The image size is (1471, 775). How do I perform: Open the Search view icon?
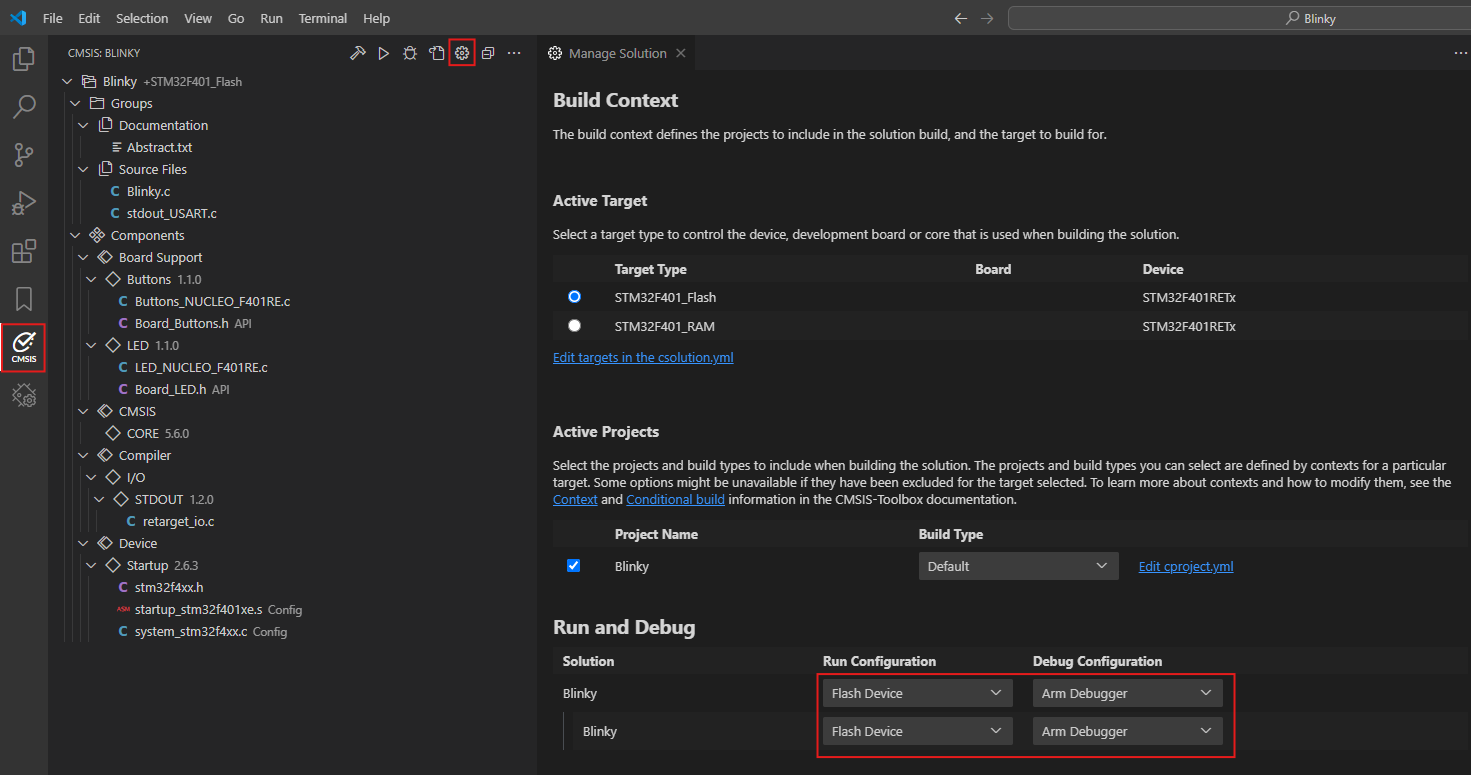click(24, 107)
